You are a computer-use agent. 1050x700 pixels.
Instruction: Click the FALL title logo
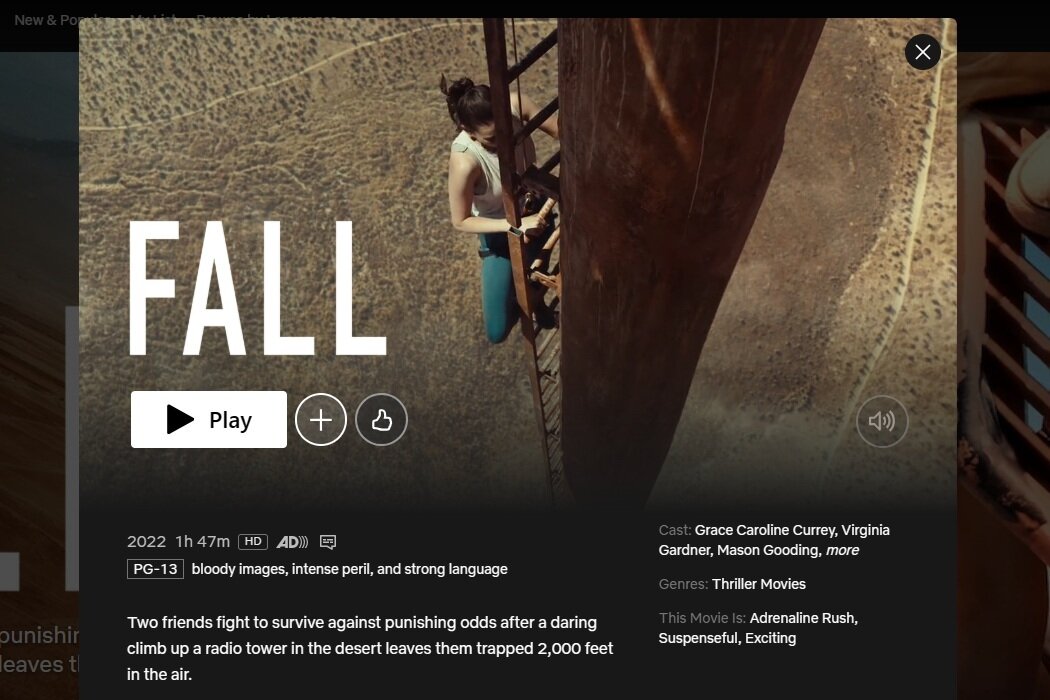[x=257, y=288]
